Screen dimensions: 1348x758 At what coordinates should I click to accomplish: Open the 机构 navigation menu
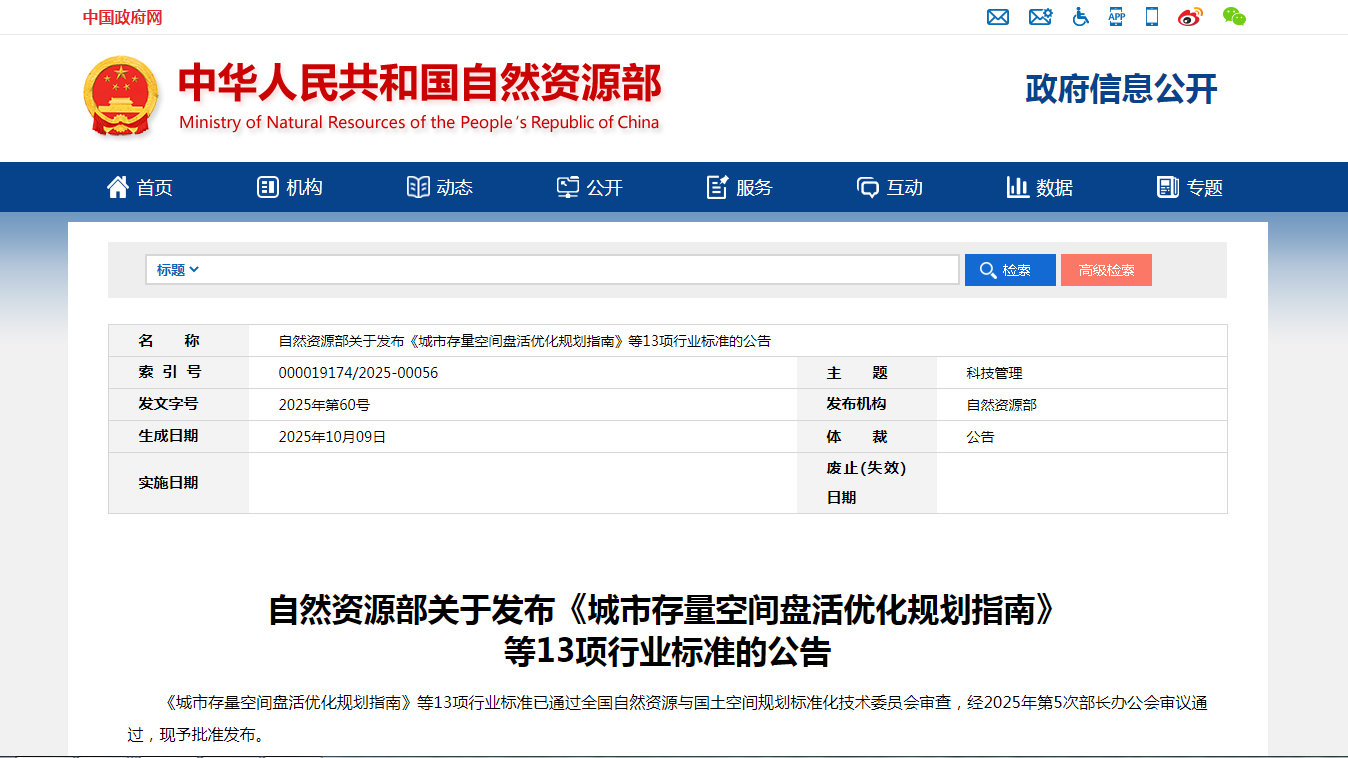[290, 187]
